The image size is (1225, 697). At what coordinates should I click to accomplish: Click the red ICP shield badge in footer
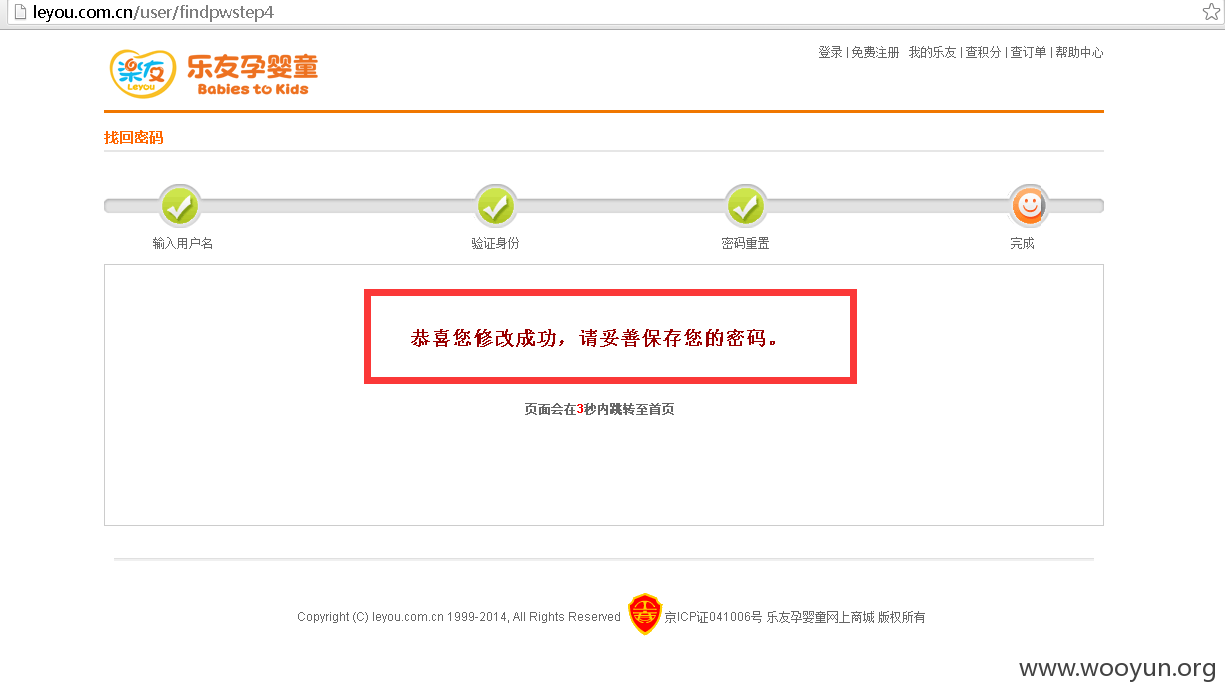tap(644, 614)
